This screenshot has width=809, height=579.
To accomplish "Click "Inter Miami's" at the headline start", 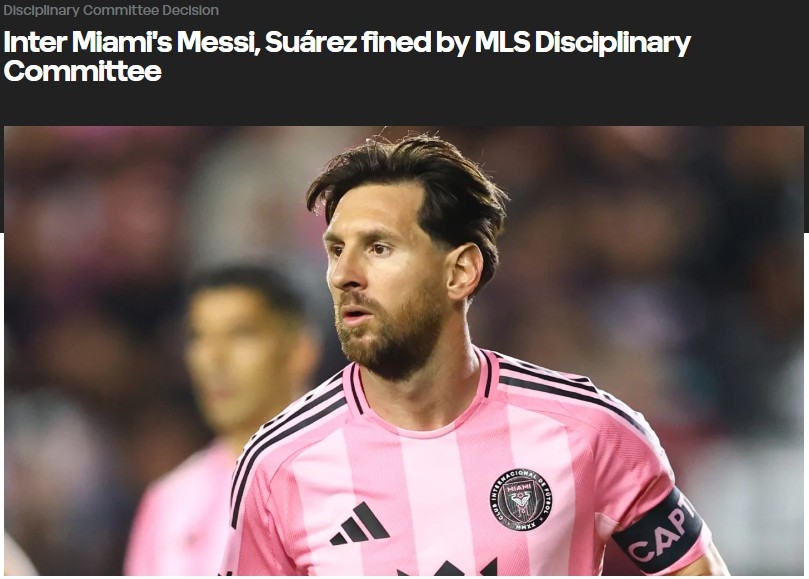I will [x=88, y=42].
